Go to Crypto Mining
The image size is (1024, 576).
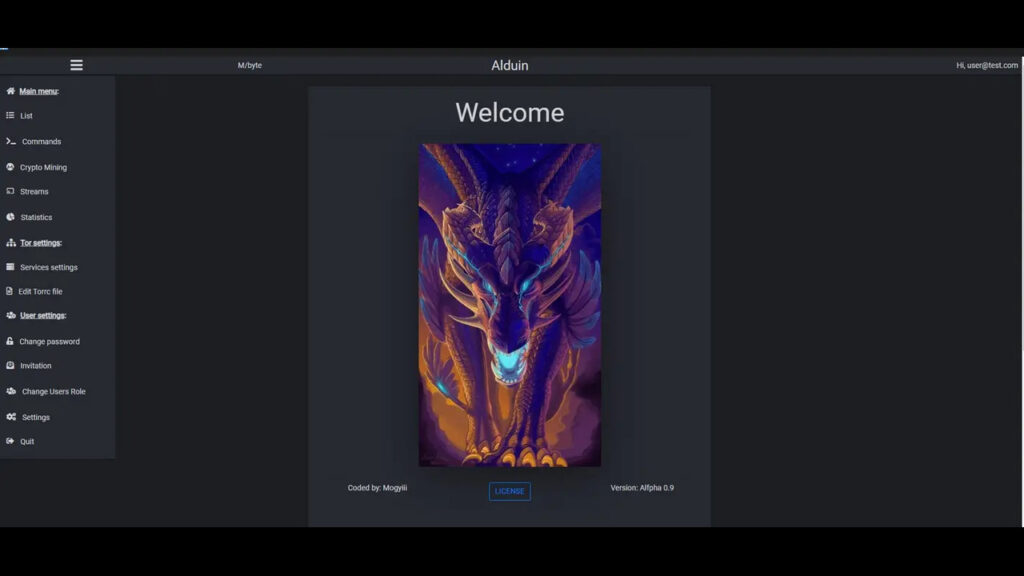[43, 167]
